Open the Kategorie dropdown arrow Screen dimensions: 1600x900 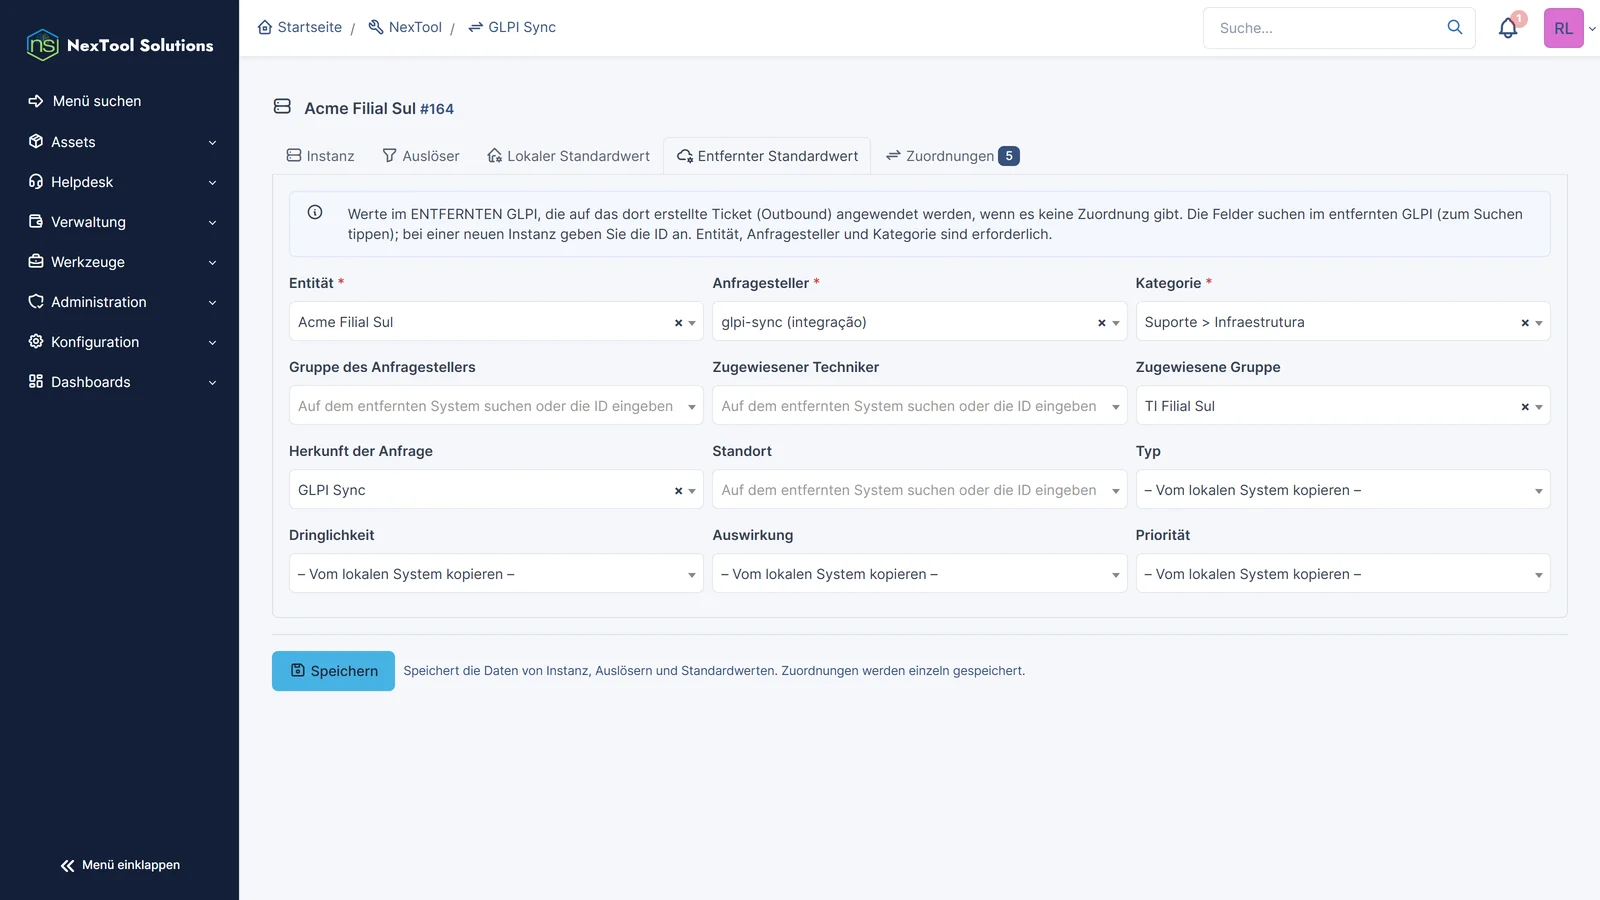(1539, 323)
